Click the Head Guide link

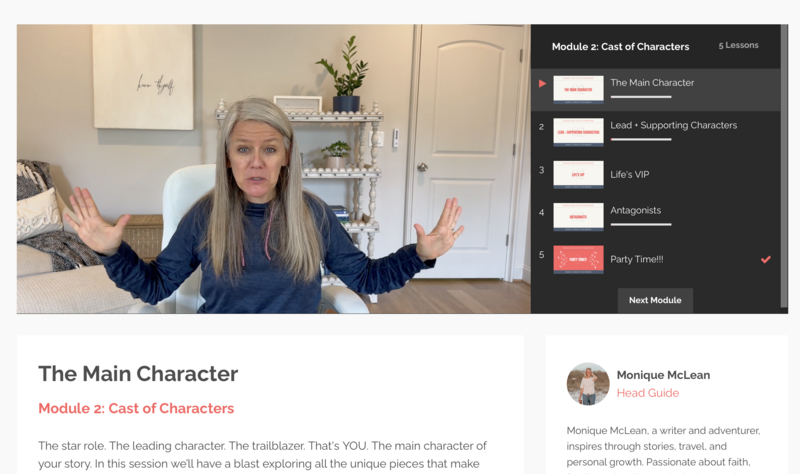(647, 393)
